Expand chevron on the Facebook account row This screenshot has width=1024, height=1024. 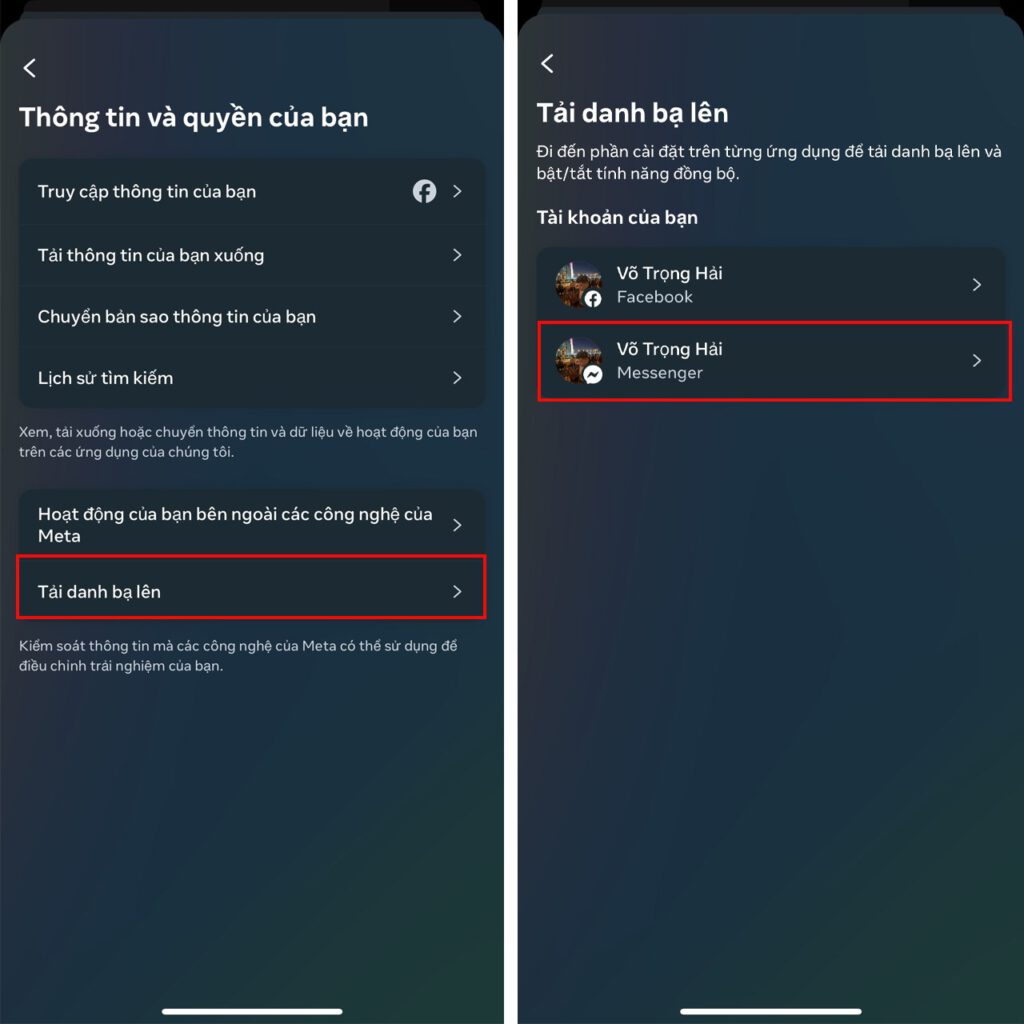976,285
